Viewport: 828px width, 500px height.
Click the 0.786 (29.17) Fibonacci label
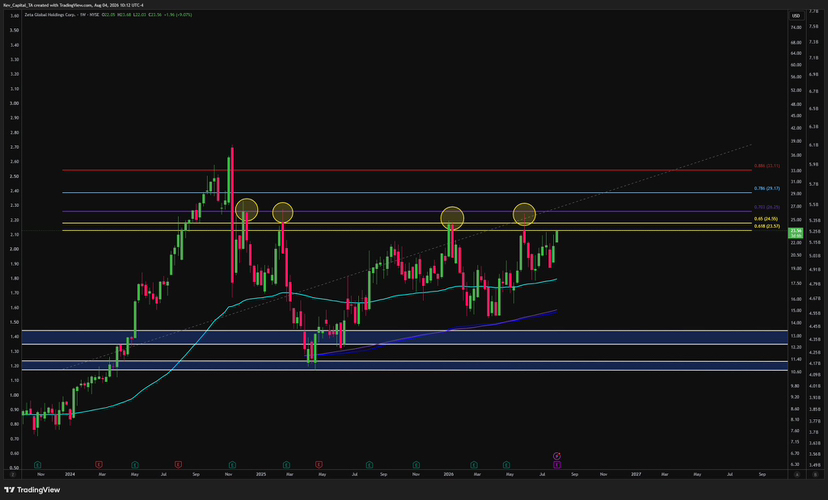click(767, 188)
